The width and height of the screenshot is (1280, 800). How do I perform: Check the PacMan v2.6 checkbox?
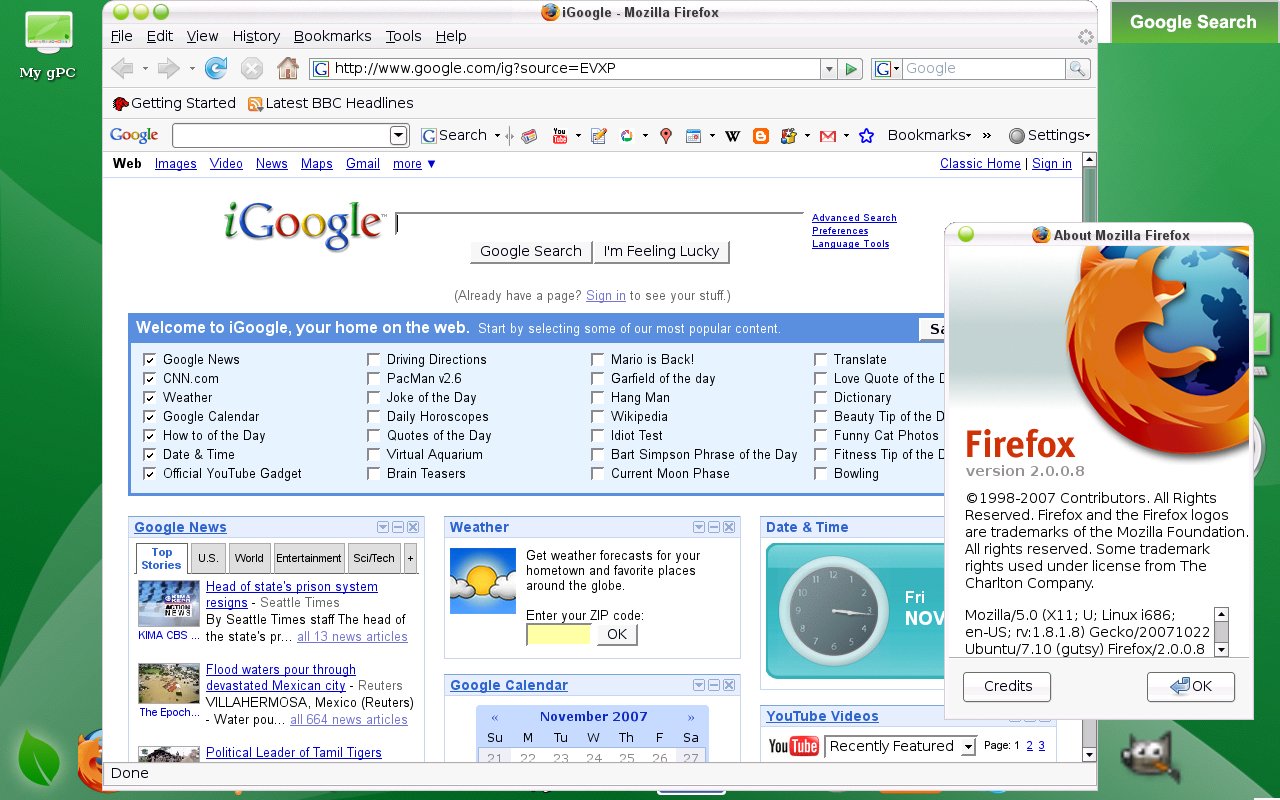point(374,379)
